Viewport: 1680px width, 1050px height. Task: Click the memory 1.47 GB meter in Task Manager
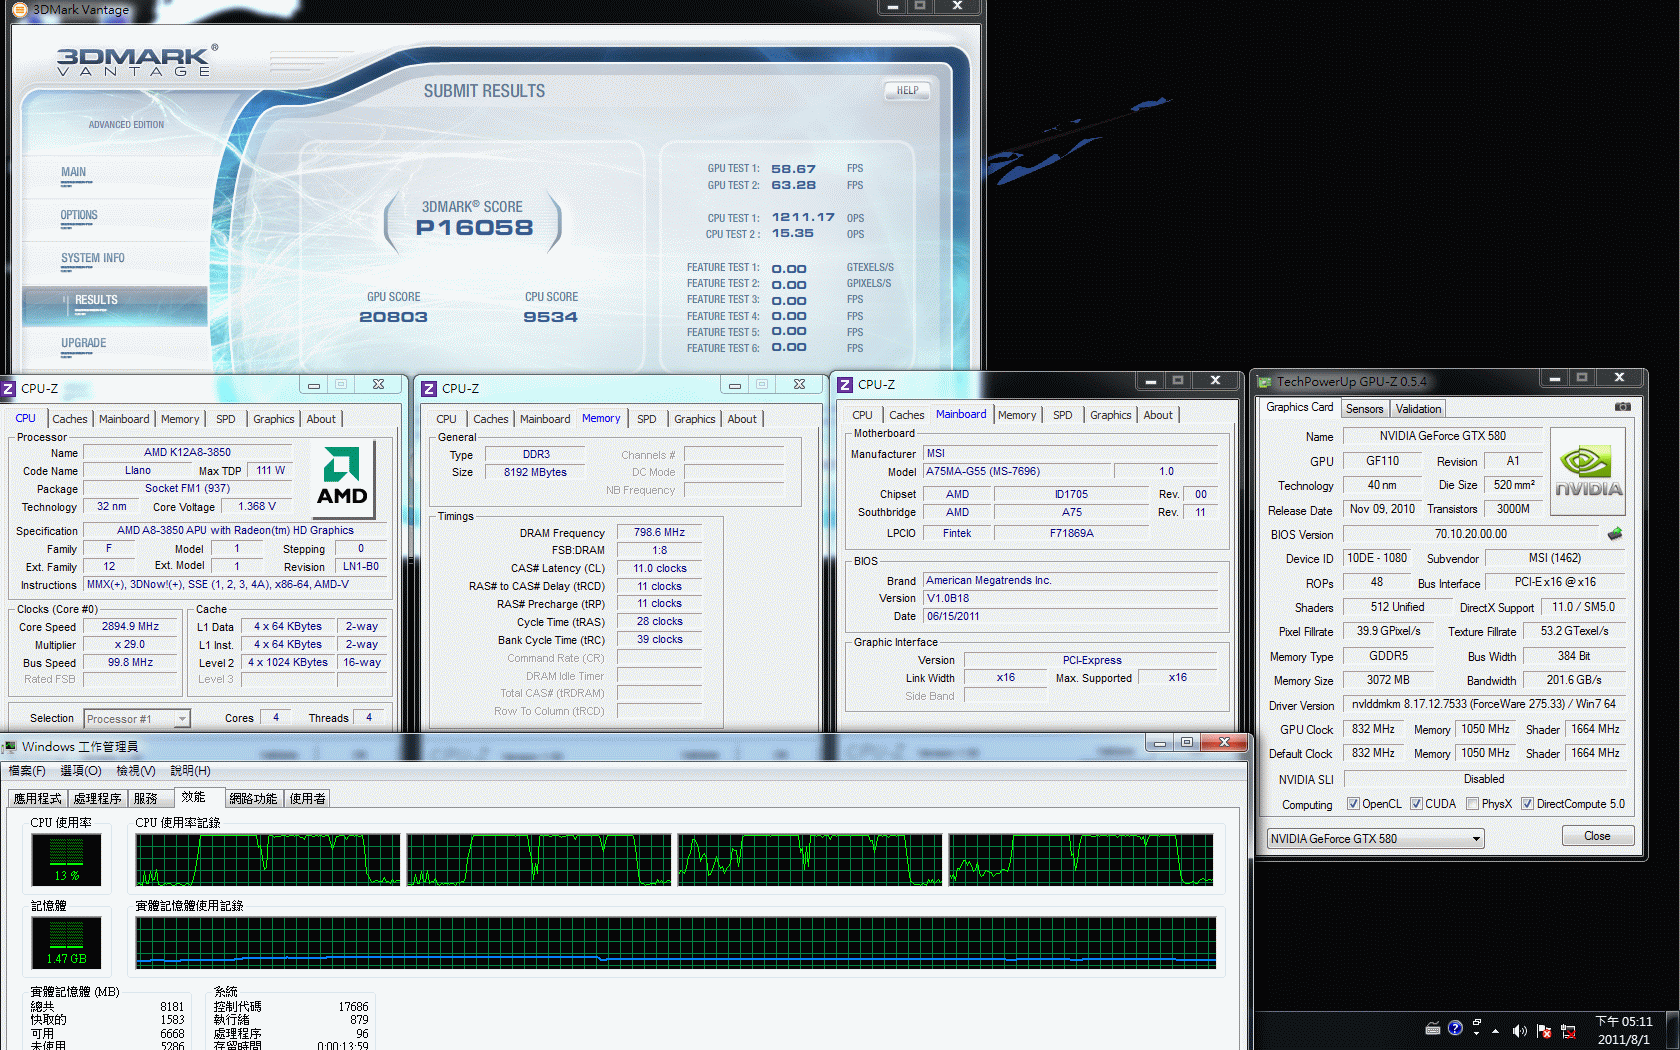(66, 942)
